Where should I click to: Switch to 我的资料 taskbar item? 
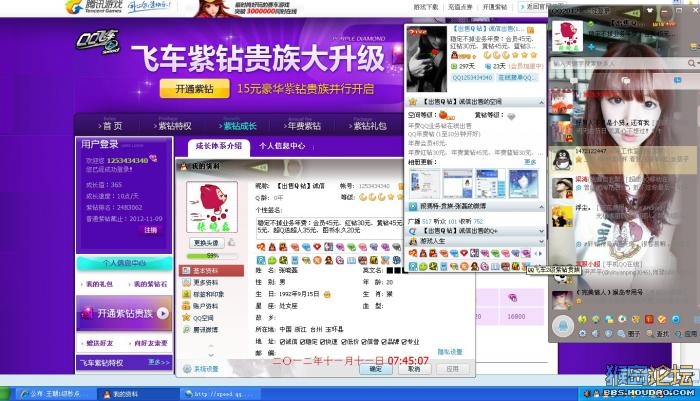click(x=137, y=394)
